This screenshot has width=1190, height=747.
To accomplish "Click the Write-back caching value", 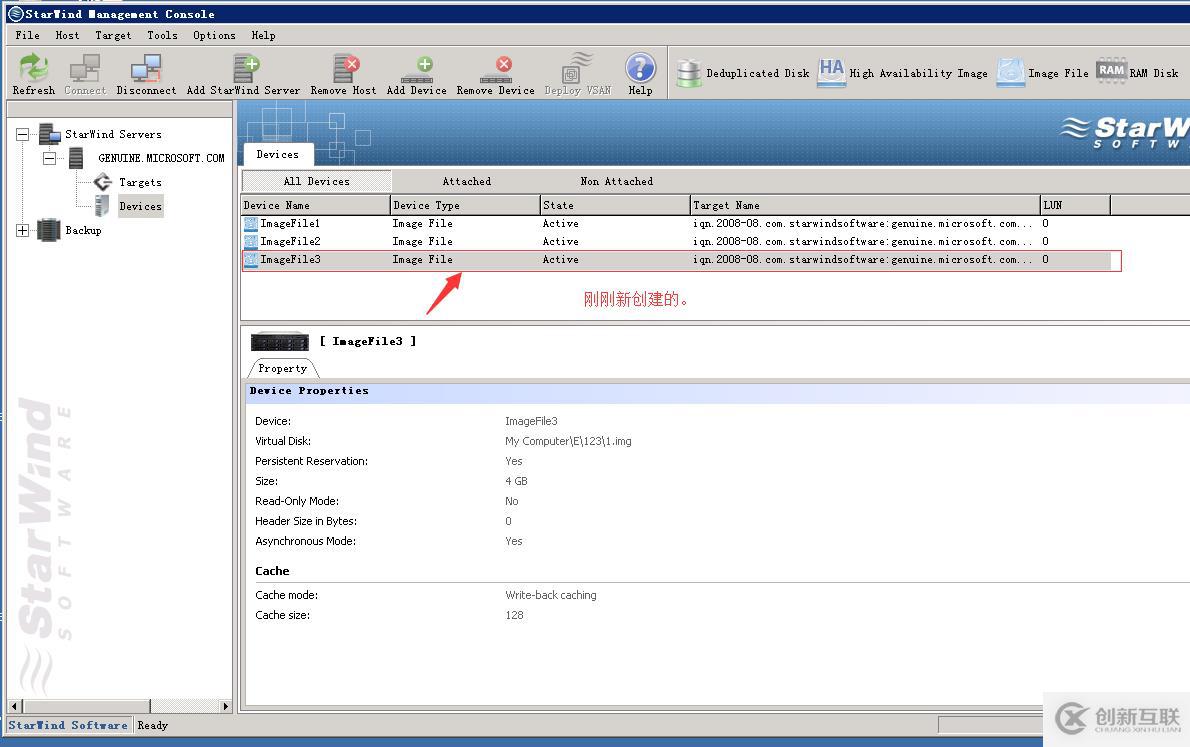I will [551, 595].
